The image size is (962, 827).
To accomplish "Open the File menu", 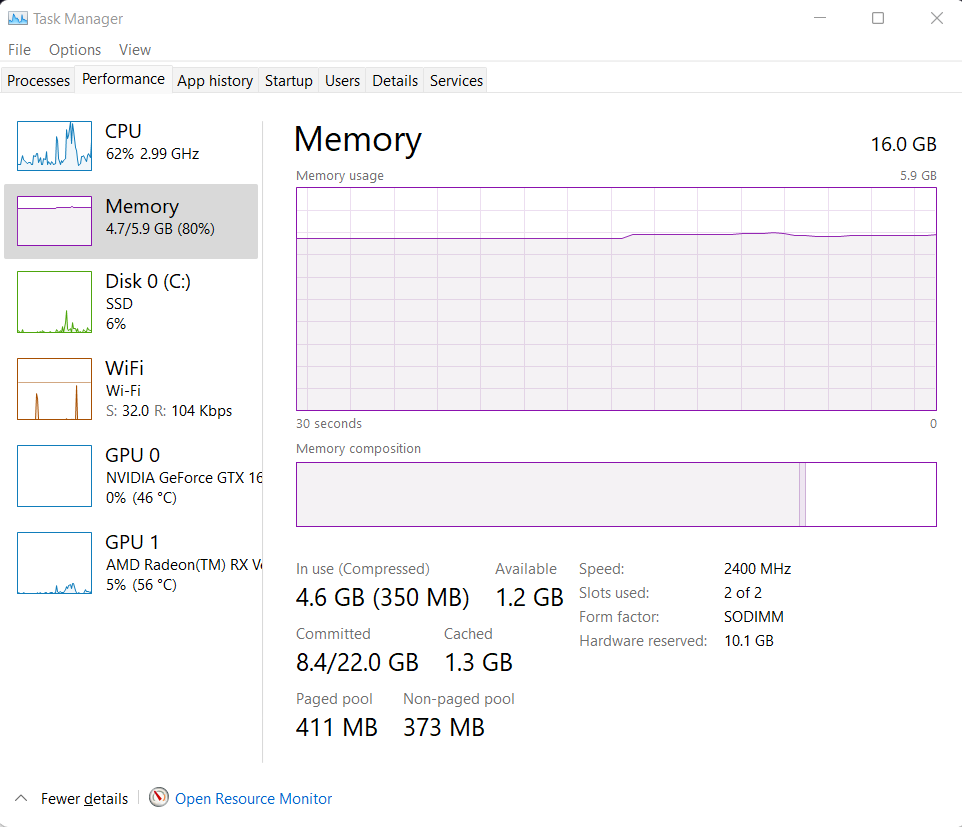I will (19, 49).
